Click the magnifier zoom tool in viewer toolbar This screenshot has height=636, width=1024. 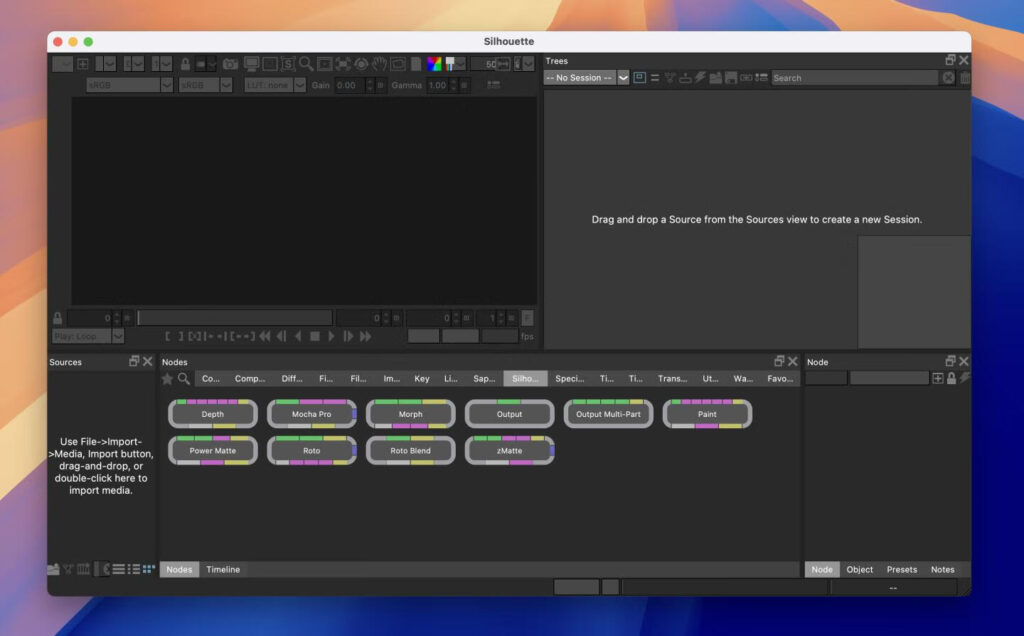point(306,64)
